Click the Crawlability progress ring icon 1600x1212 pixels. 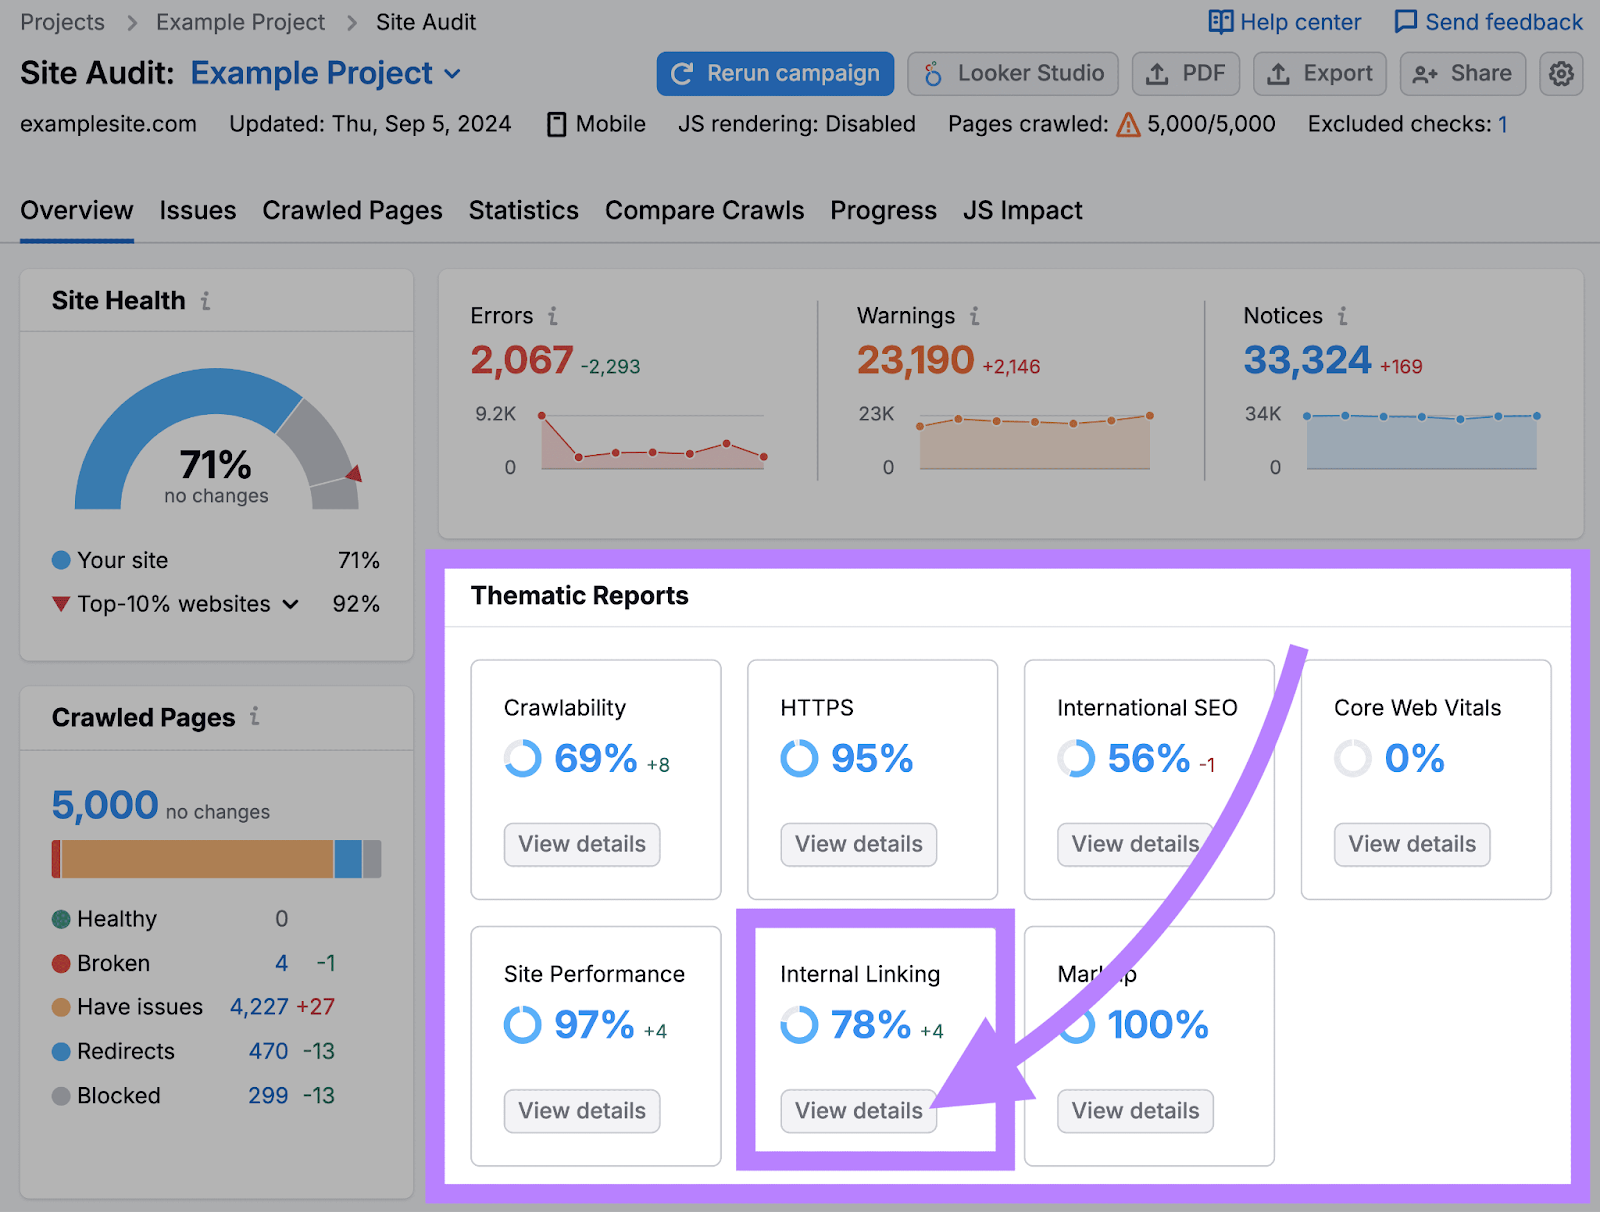[523, 758]
